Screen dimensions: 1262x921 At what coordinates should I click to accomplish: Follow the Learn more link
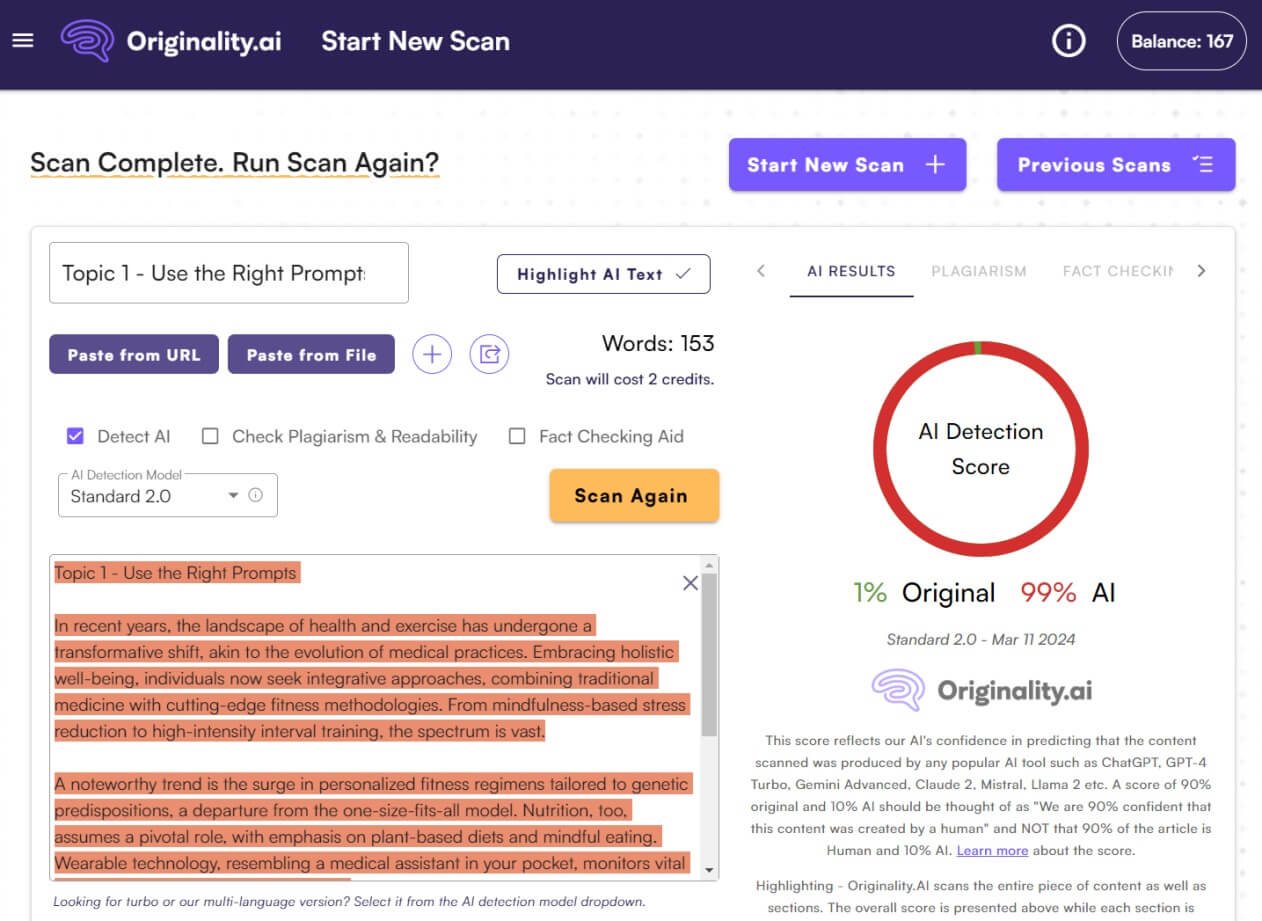tap(992, 850)
